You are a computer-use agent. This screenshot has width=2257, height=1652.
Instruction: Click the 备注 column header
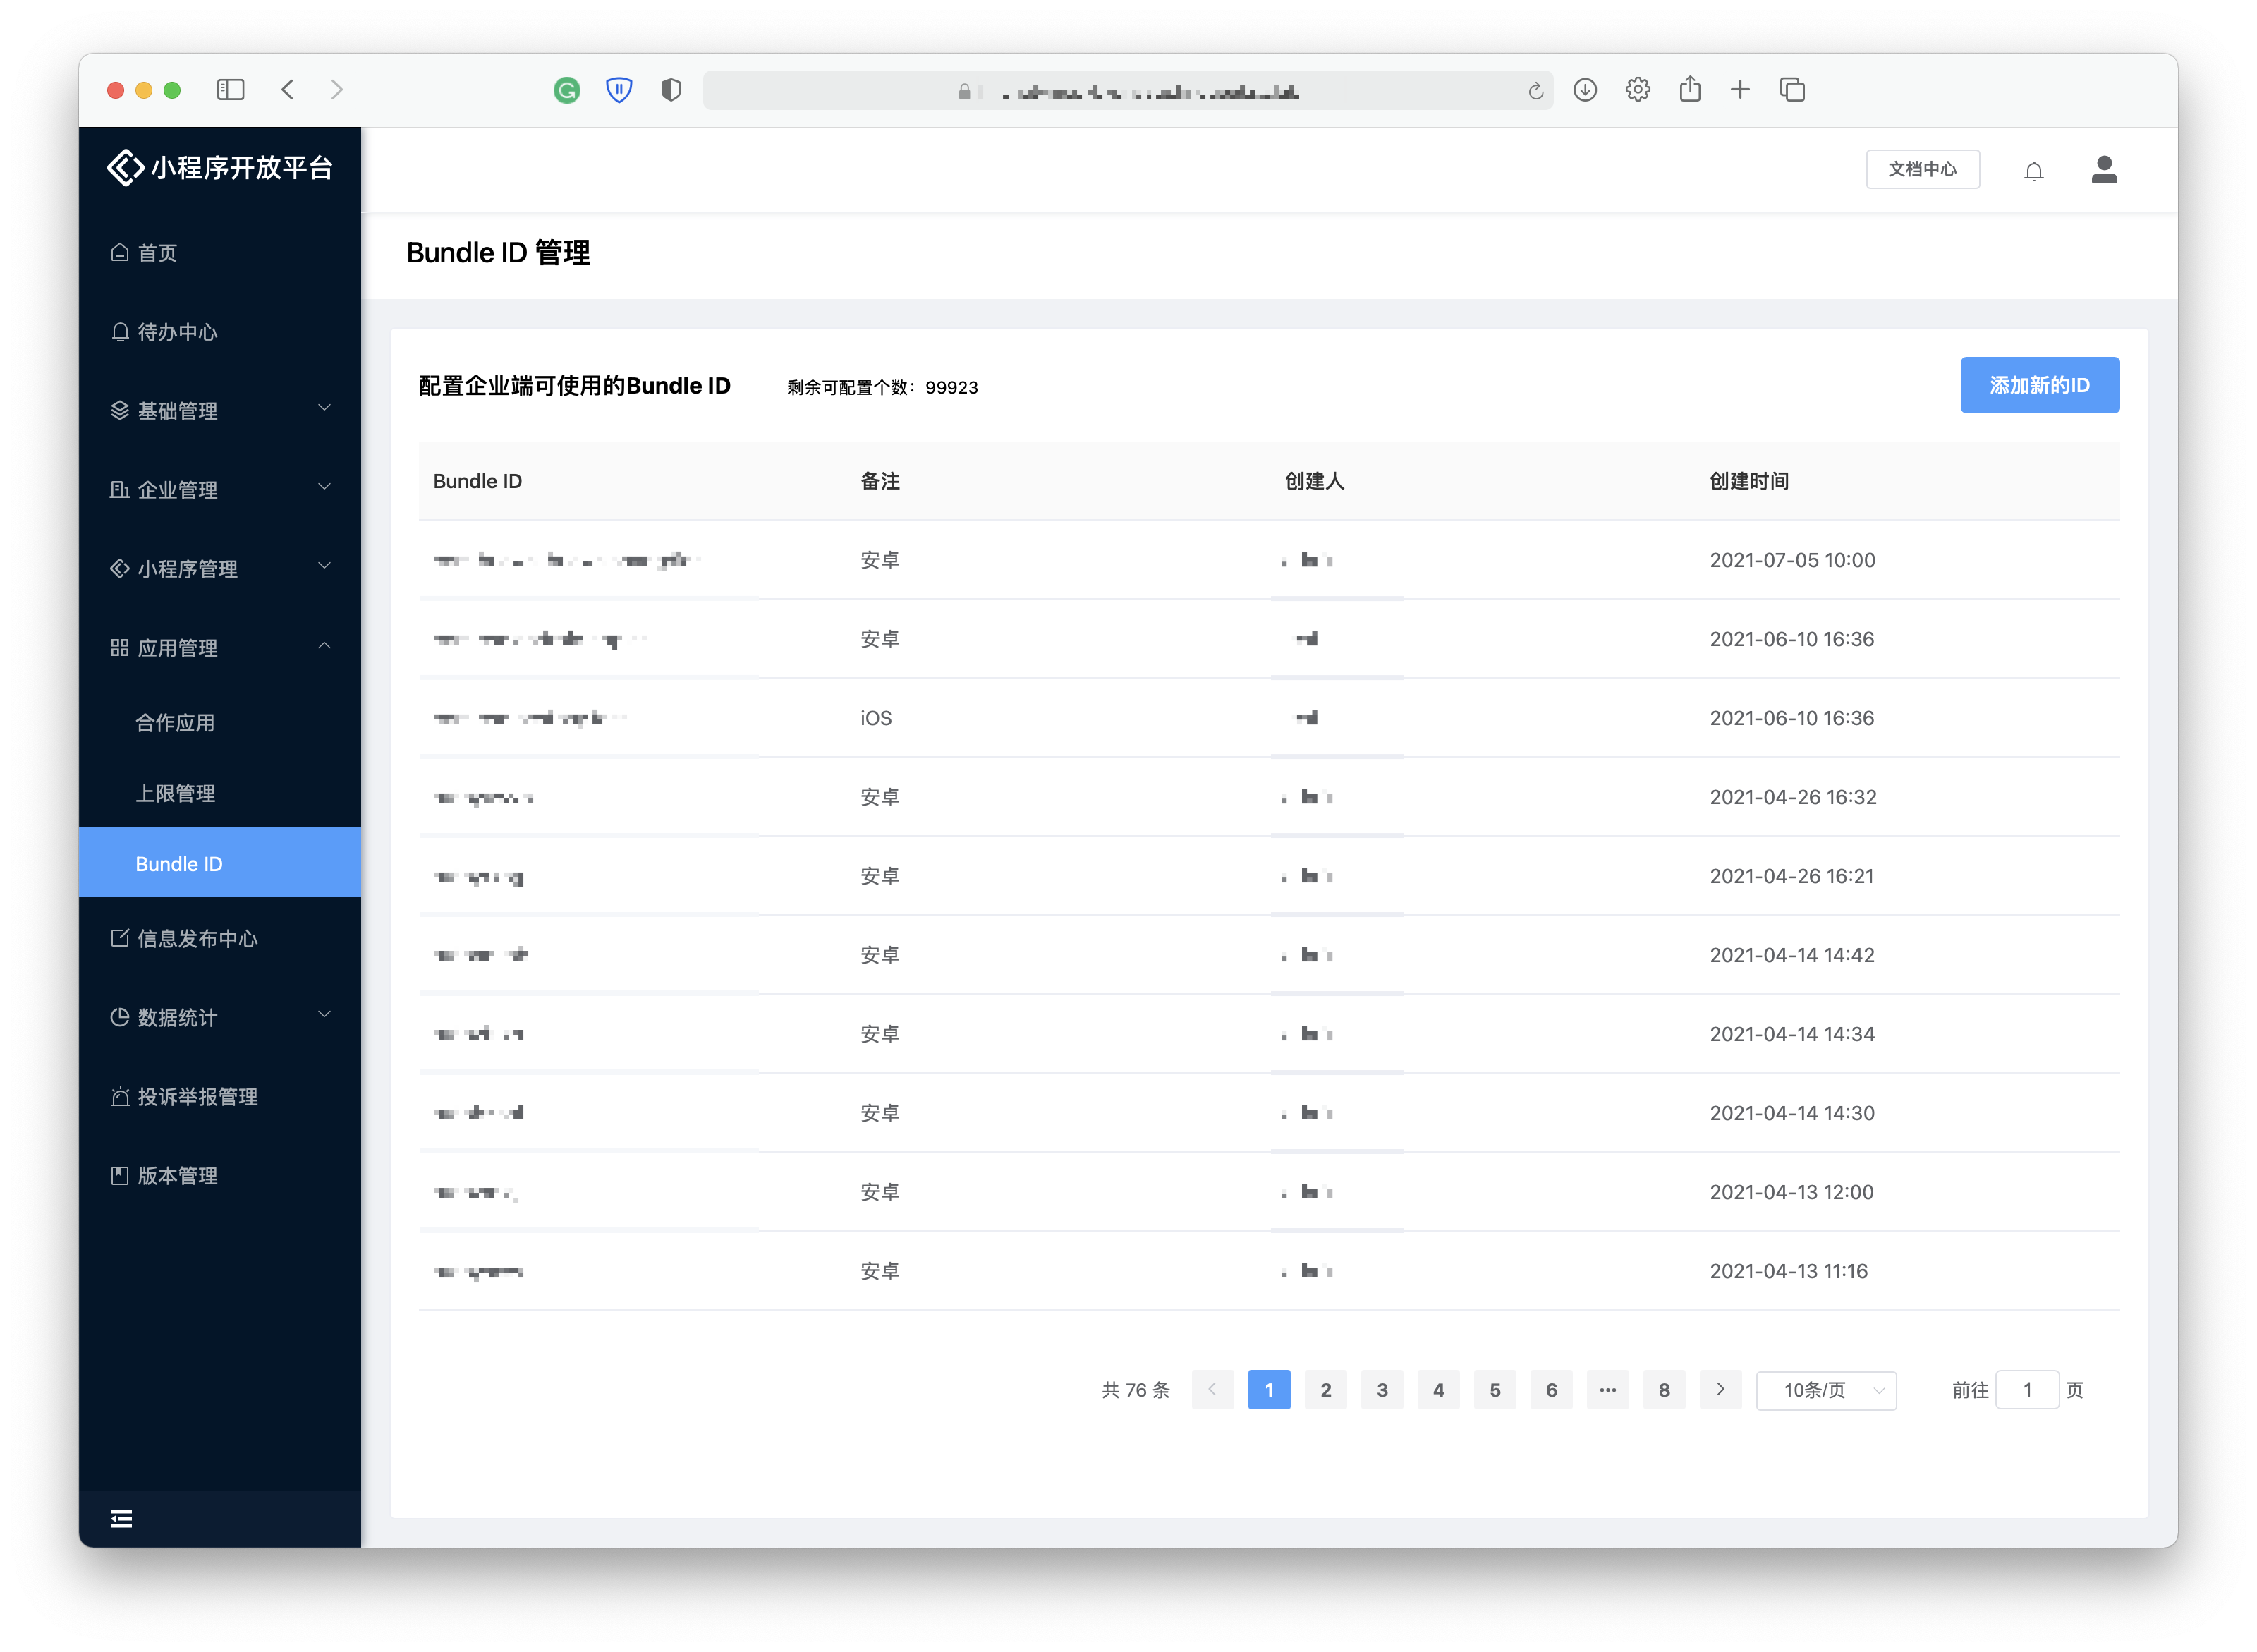[880, 481]
